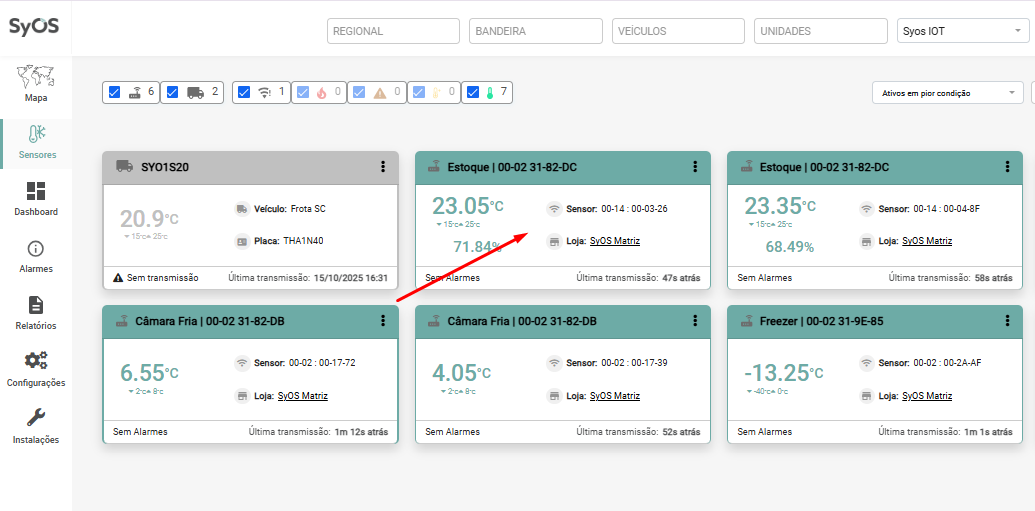Open SyOS Matriz link on Freezer card

926,395
